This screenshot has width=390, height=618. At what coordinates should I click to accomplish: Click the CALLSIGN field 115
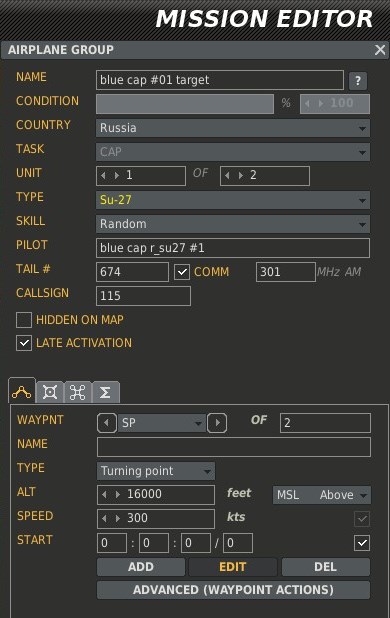pos(143,296)
